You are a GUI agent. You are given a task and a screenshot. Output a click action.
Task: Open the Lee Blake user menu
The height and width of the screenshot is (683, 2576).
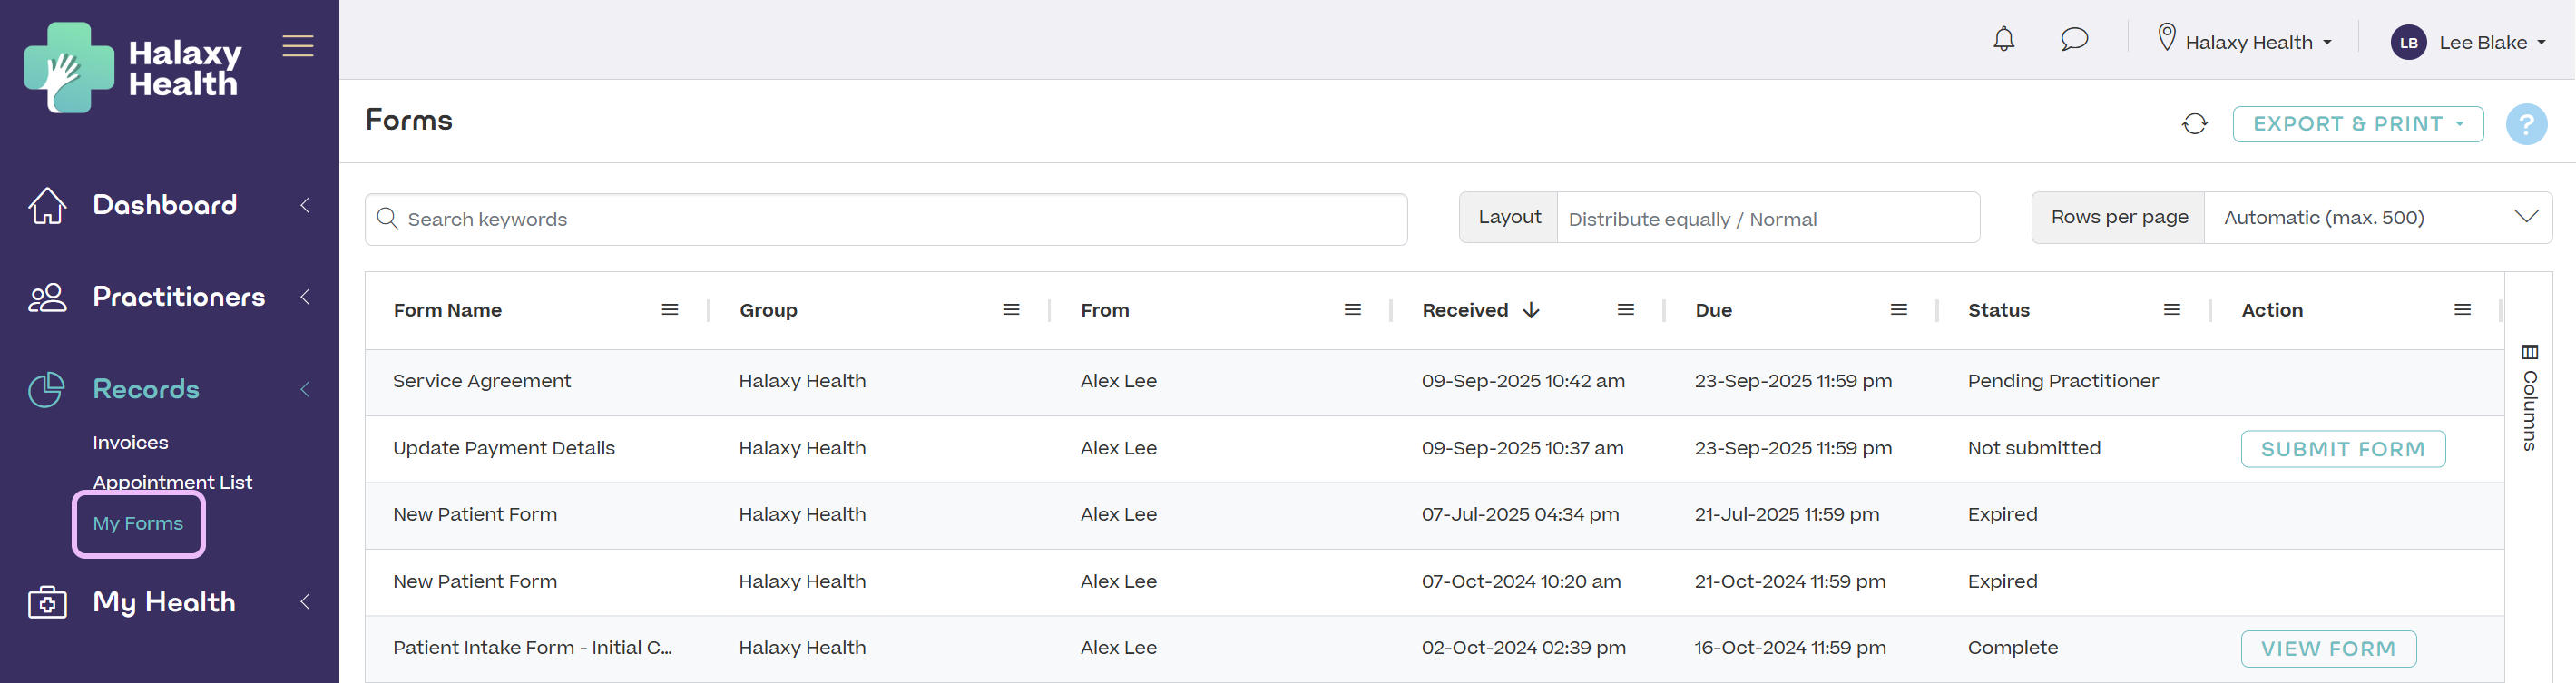pyautogui.click(x=2468, y=42)
